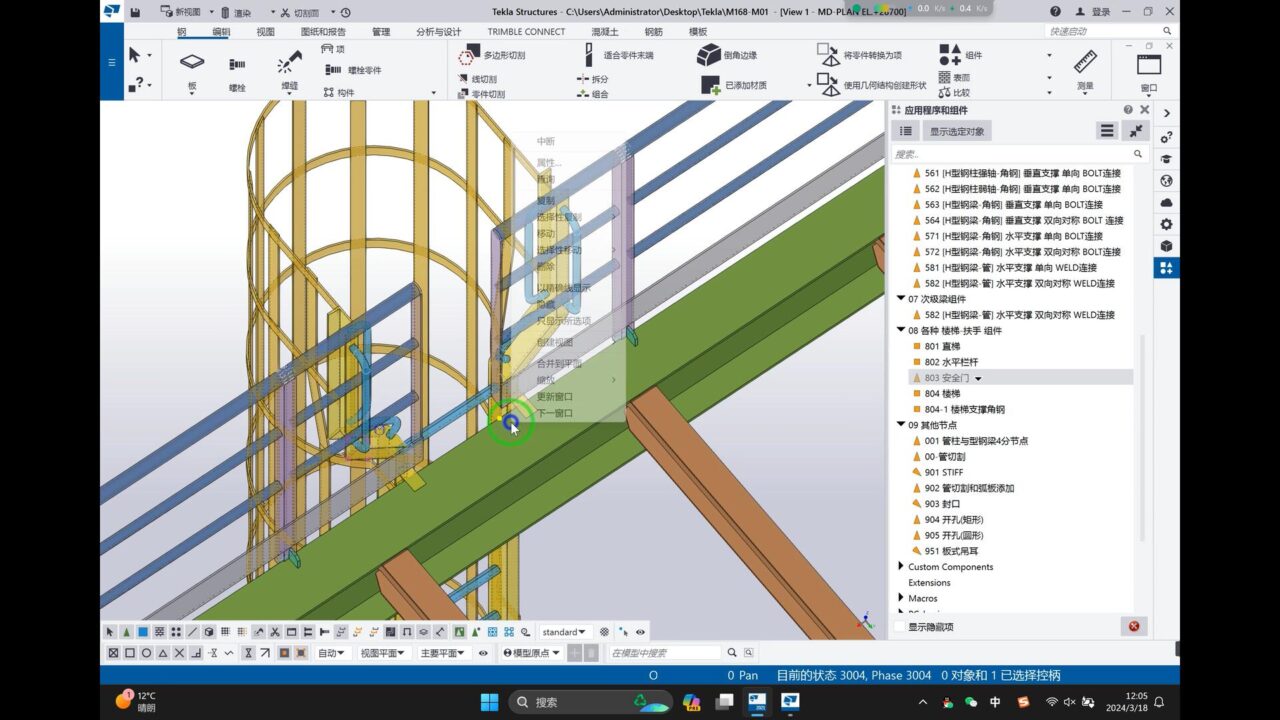Open the settings gear in side pane
The image size is (1280, 720).
[1166, 224]
